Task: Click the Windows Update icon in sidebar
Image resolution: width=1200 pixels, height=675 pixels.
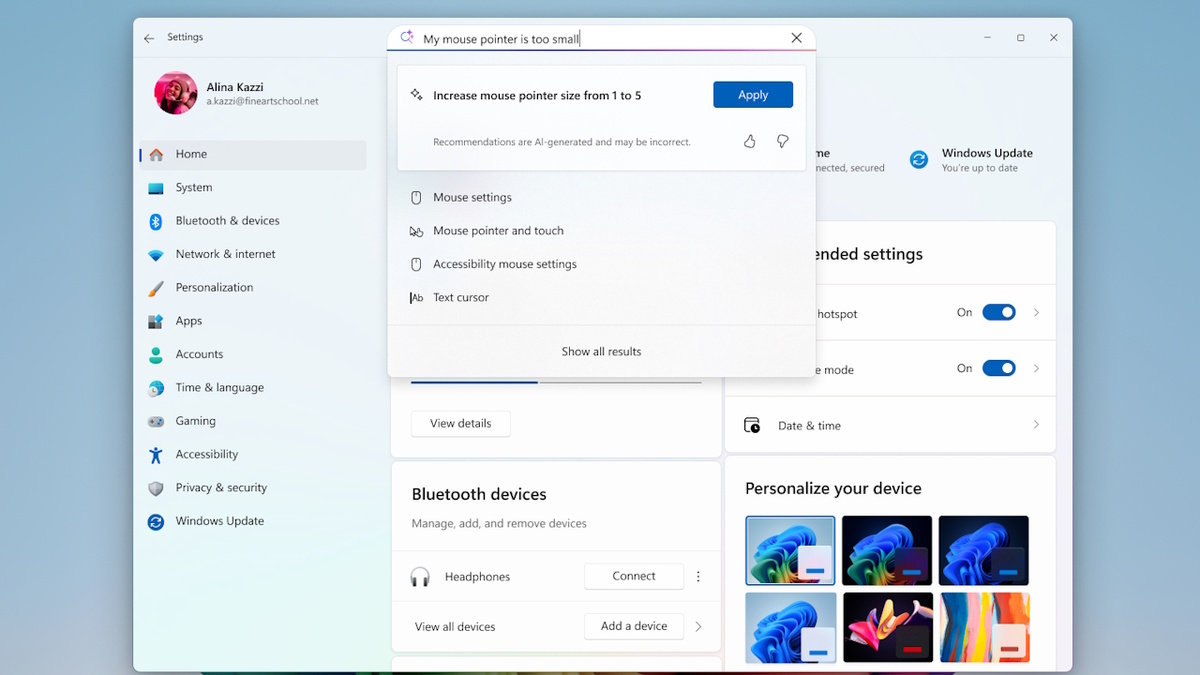Action: 156,522
